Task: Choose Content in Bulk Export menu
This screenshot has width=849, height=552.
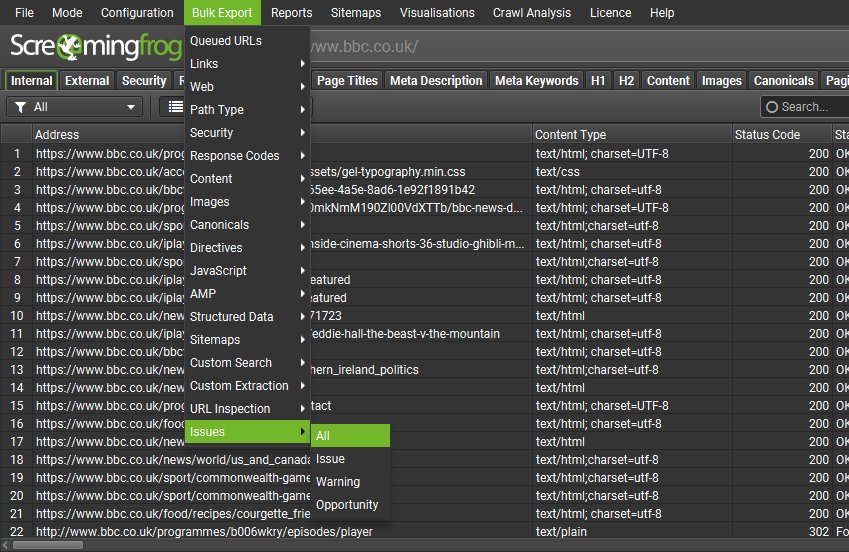Action: pos(247,179)
